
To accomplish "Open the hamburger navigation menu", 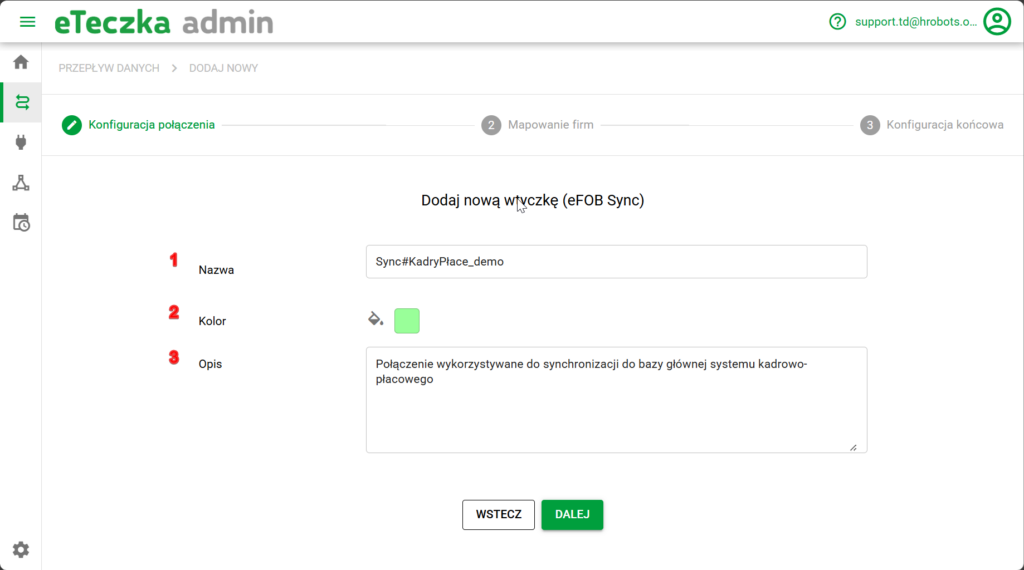I will (x=27, y=22).
